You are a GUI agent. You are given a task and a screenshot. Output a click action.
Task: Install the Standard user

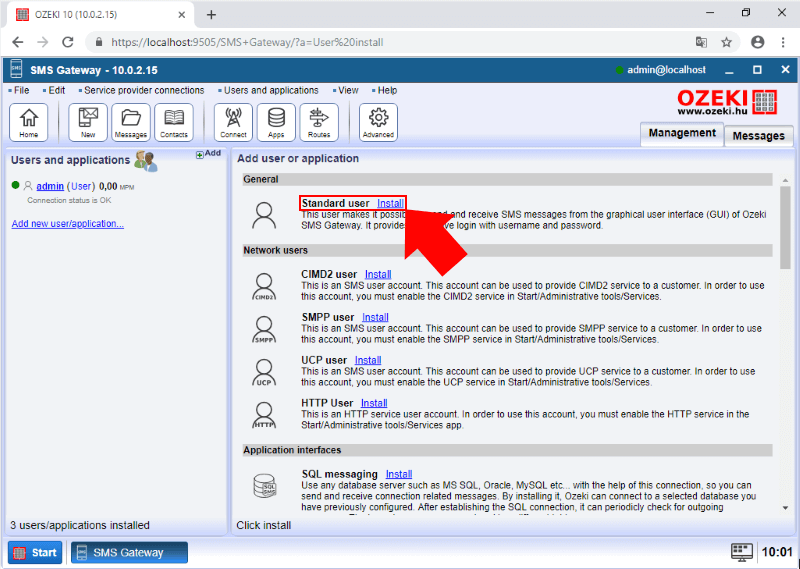(390, 203)
